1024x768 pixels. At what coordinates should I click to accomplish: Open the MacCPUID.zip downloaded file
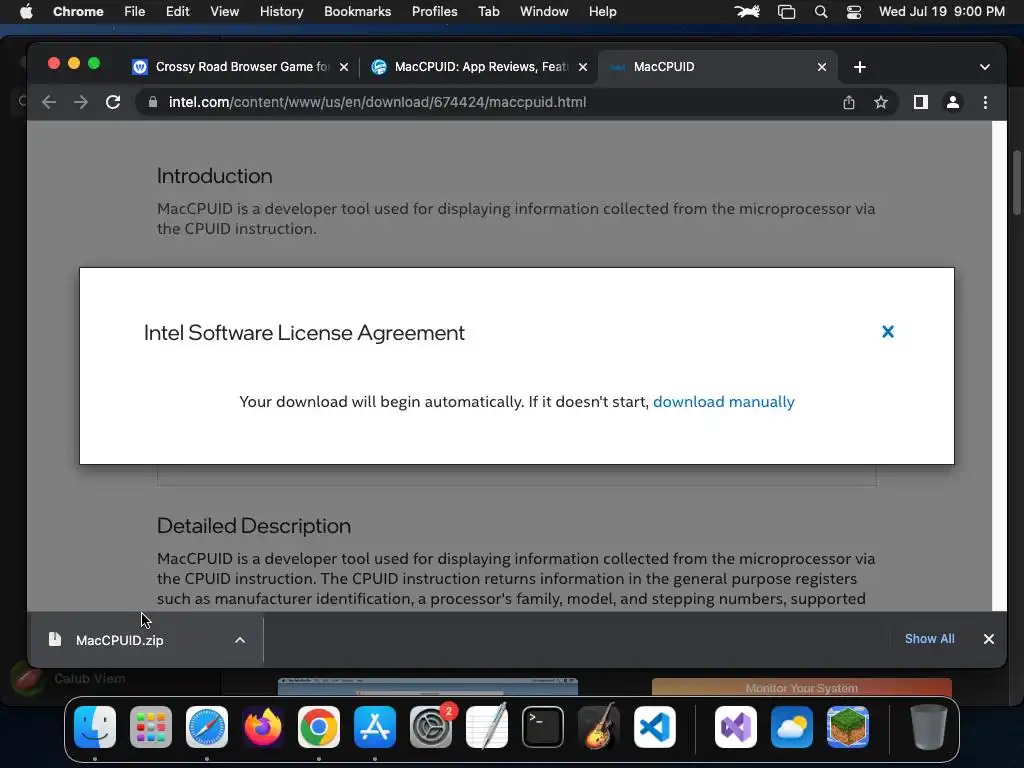pos(120,641)
